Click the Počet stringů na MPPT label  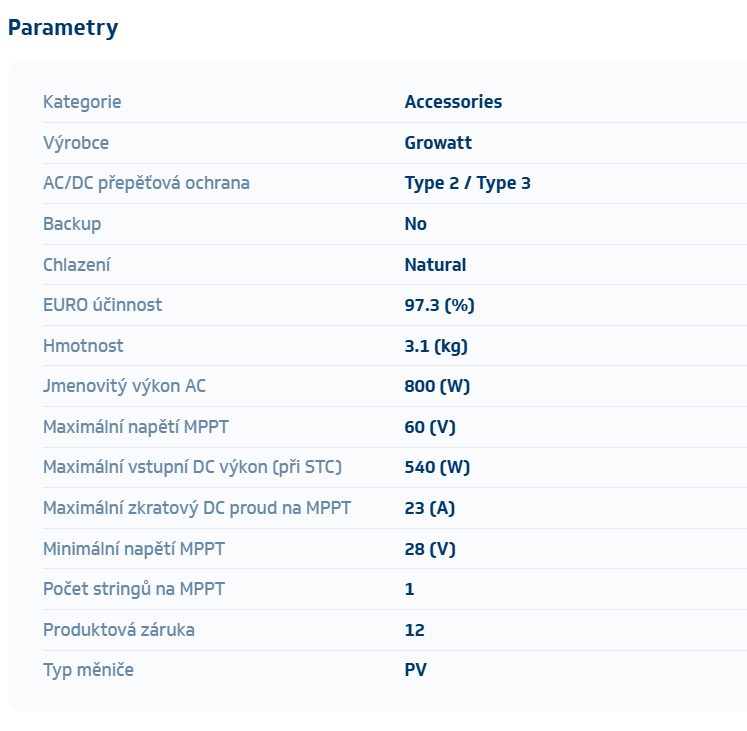coord(134,589)
